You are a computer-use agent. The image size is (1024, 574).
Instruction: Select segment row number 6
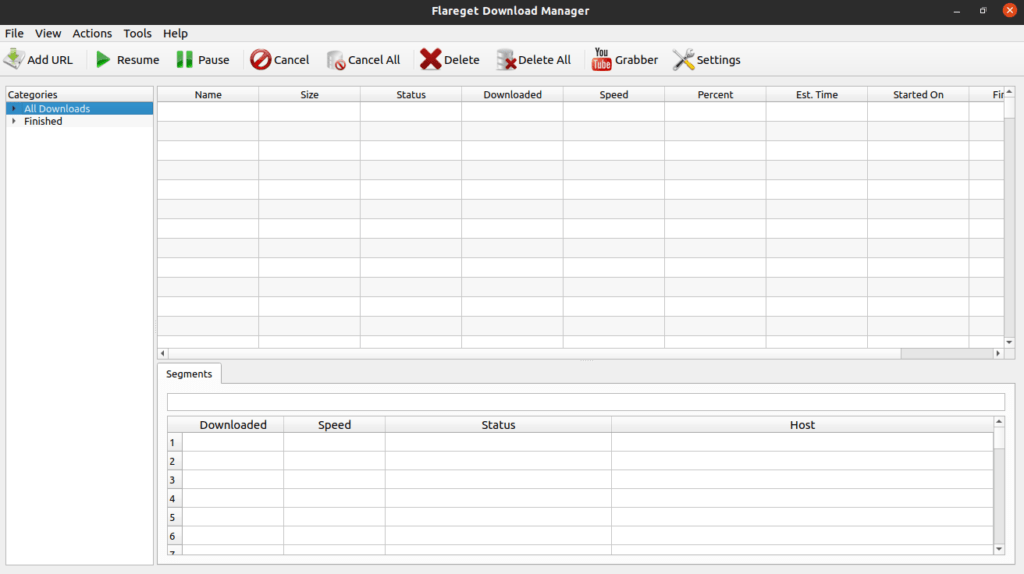point(174,536)
